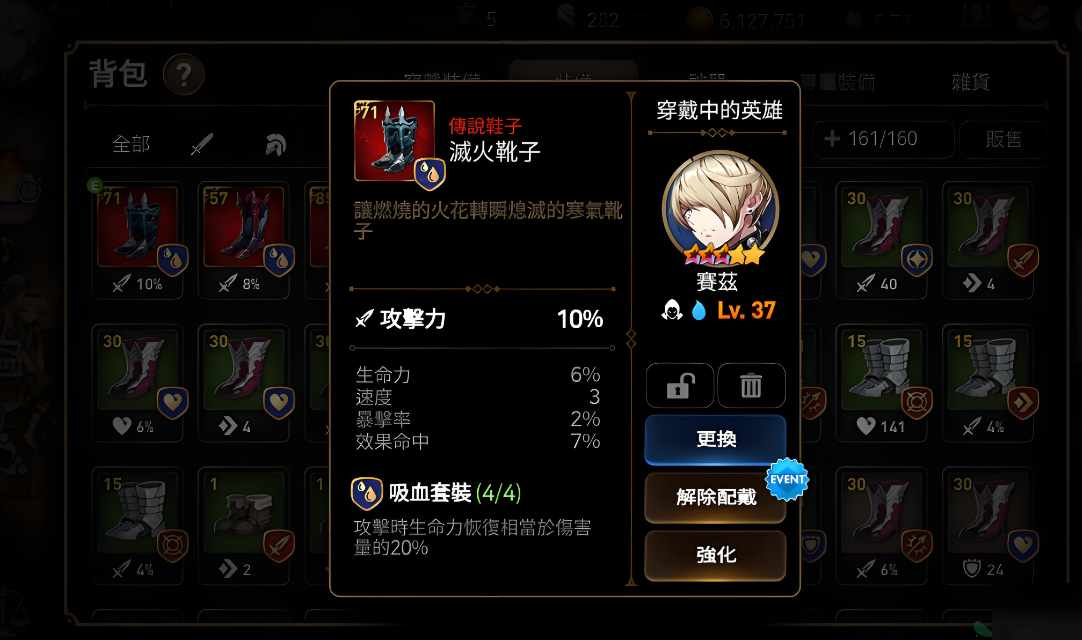The width and height of the screenshot is (1082, 640).
Task: Select the helmet filter icon
Action: 276,144
